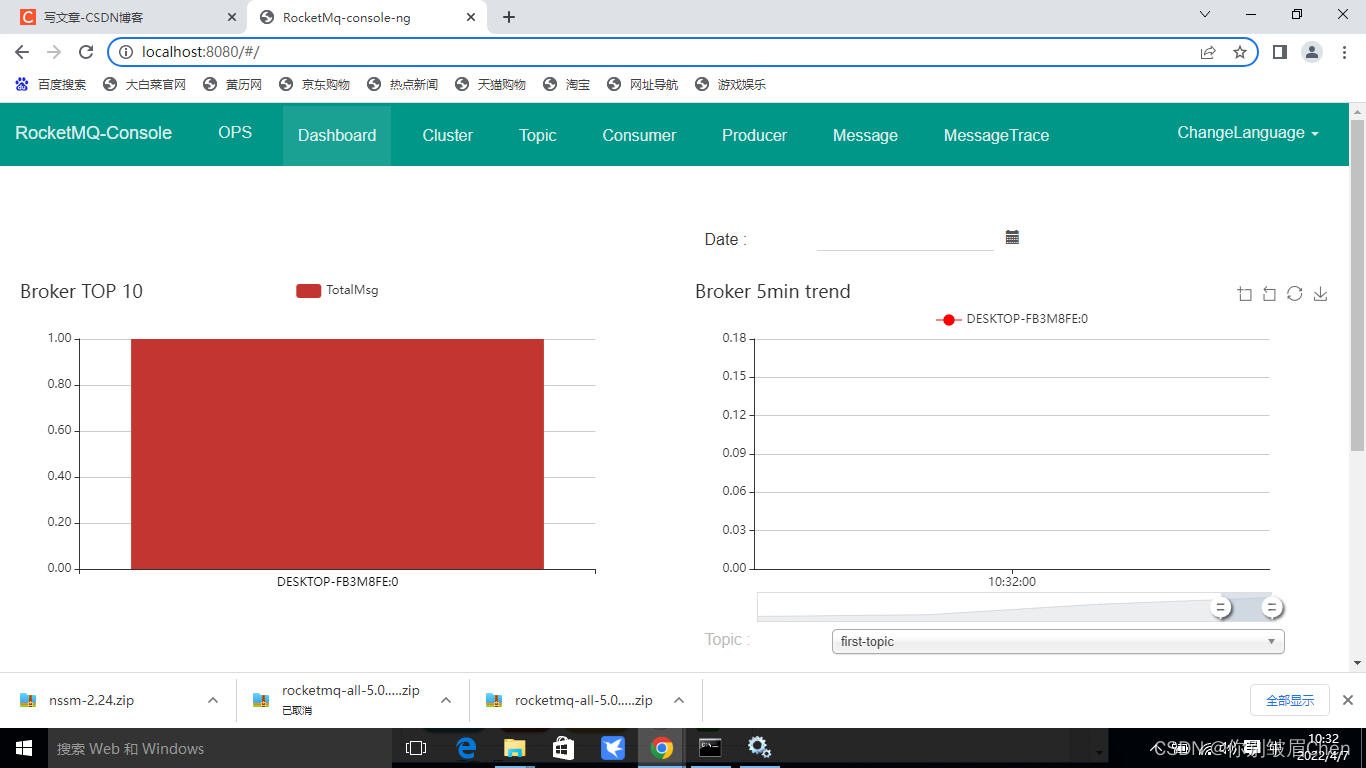Click the right data zoom slider handle

click(x=1272, y=607)
